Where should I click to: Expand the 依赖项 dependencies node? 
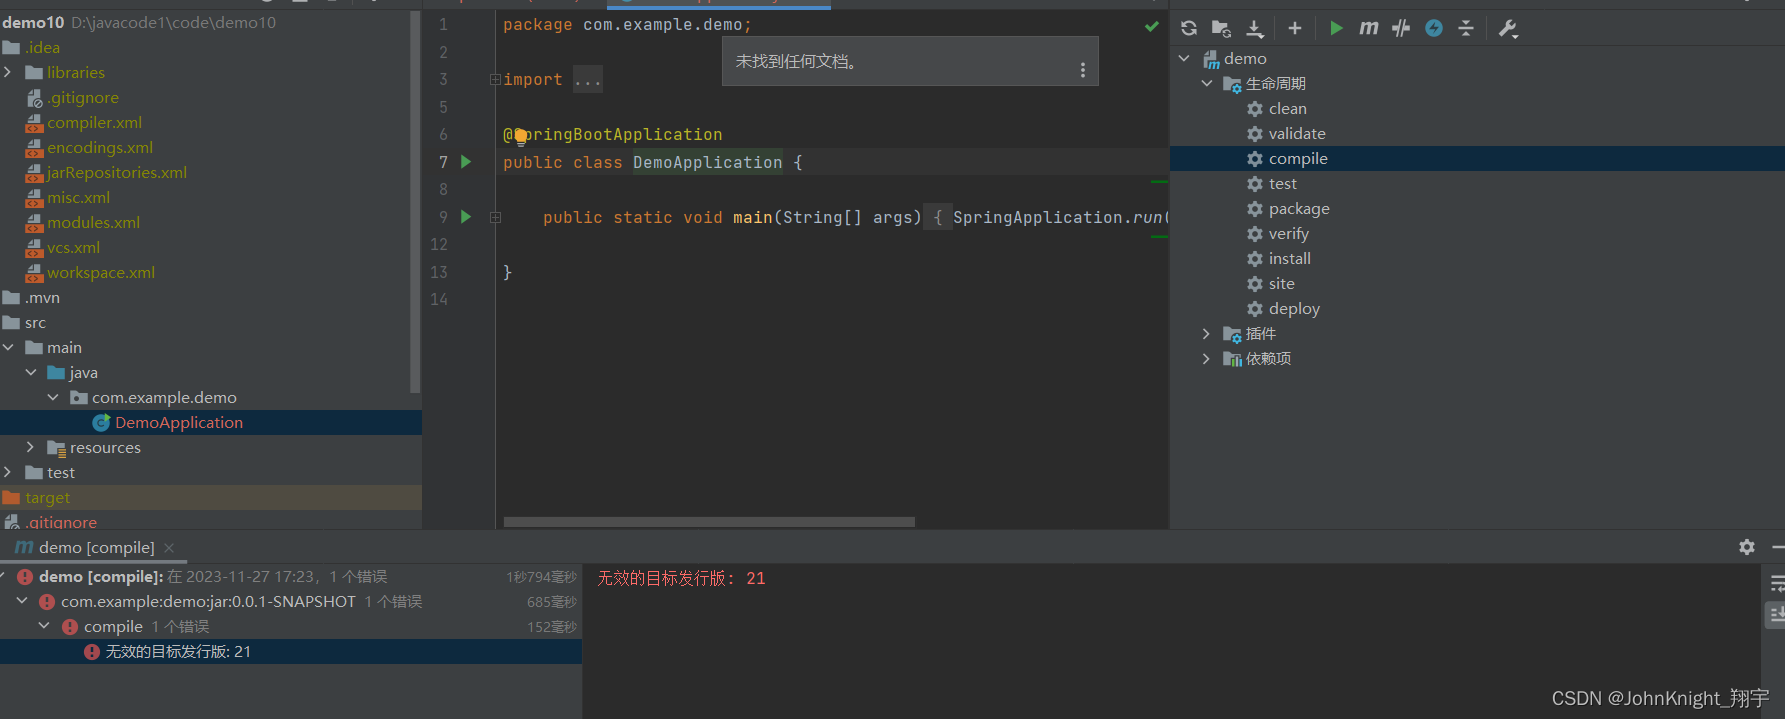tap(1207, 358)
